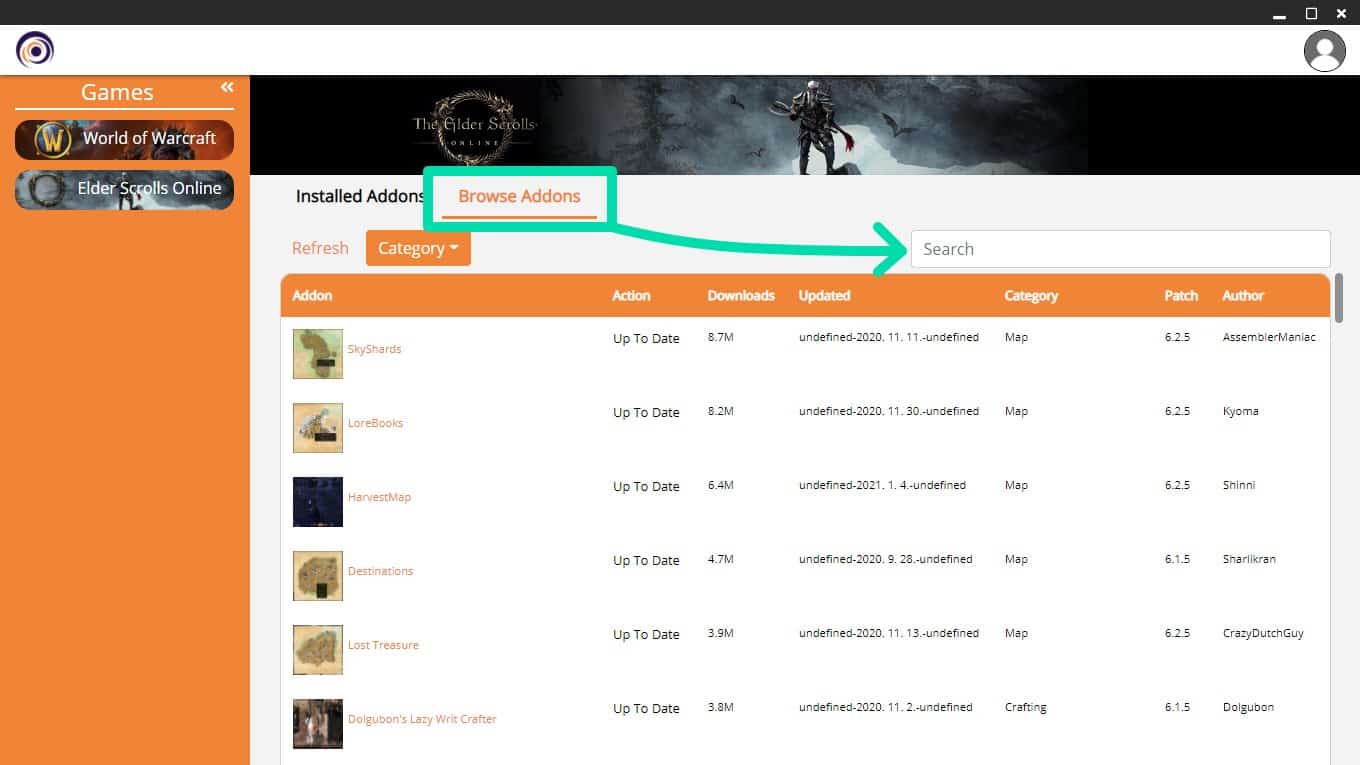Click Up To Date status for SkyShards

point(646,339)
